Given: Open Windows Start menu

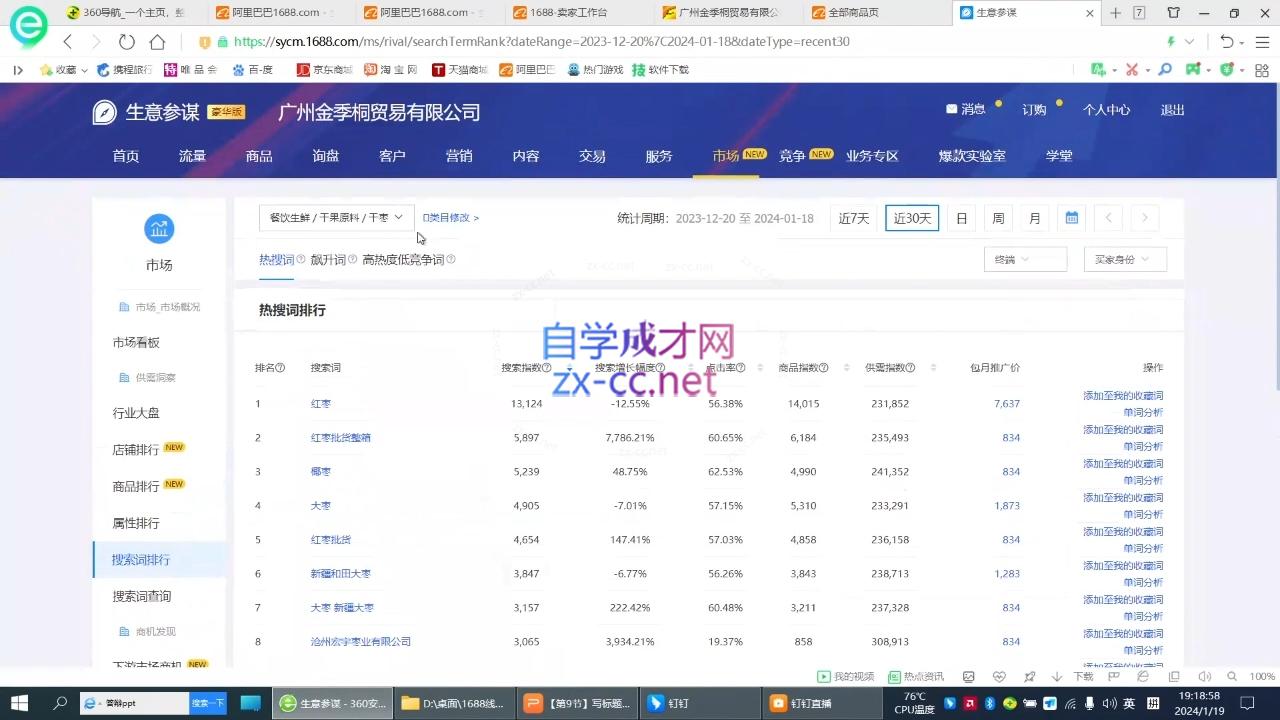Looking at the screenshot, I should (19, 703).
